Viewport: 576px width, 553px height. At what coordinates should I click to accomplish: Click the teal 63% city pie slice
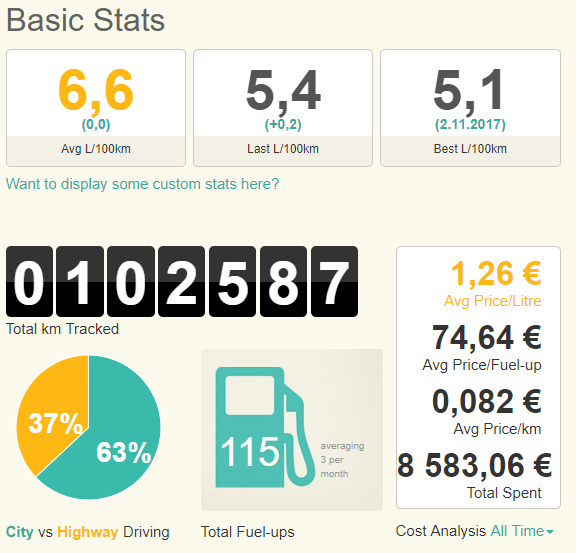[110, 441]
